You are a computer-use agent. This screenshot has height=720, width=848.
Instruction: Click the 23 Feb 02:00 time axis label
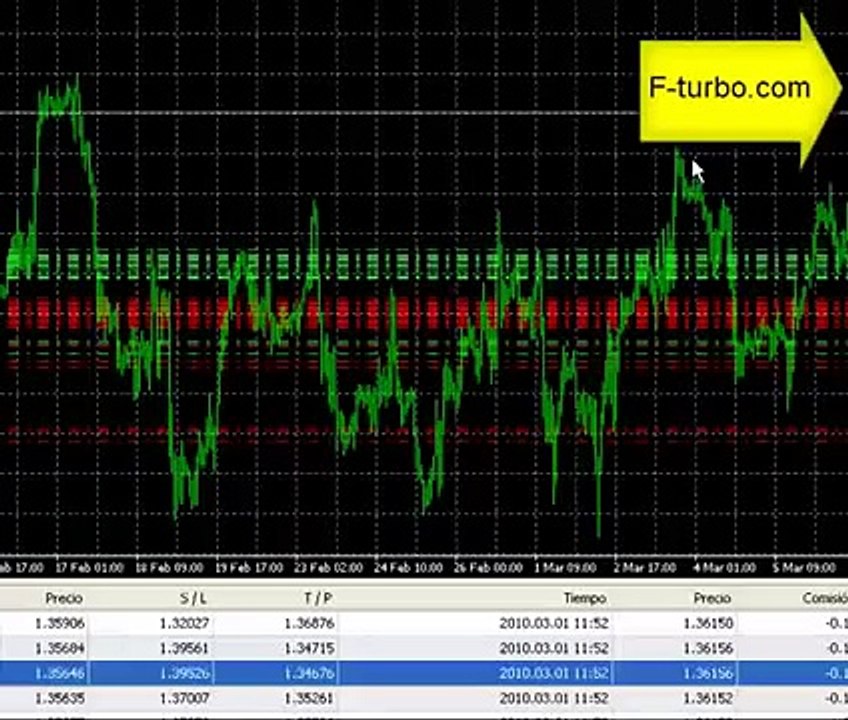point(328,568)
